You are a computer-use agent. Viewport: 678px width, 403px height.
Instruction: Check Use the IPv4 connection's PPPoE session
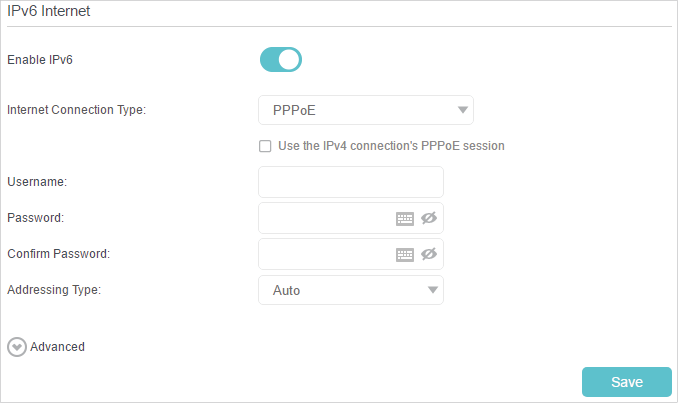[x=265, y=146]
